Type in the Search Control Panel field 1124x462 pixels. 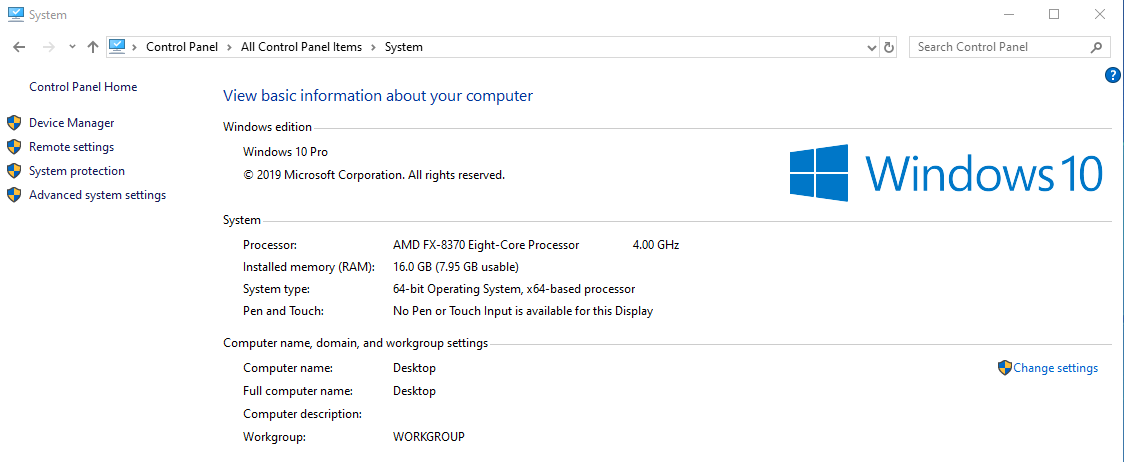coord(995,47)
